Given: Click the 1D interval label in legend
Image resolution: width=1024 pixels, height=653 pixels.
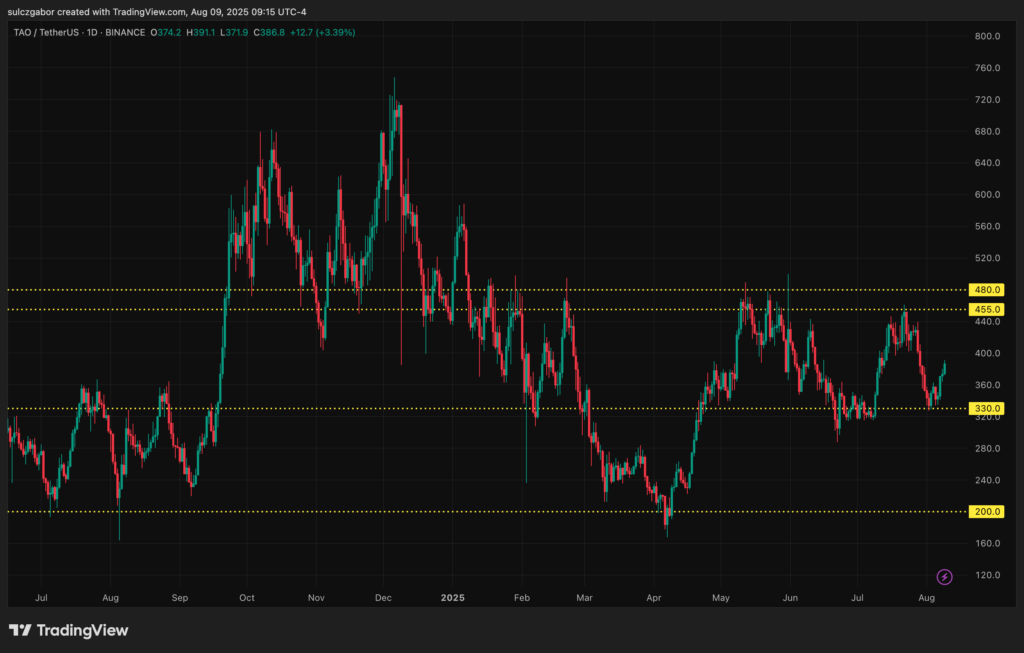Looking at the screenshot, I should [x=92, y=33].
